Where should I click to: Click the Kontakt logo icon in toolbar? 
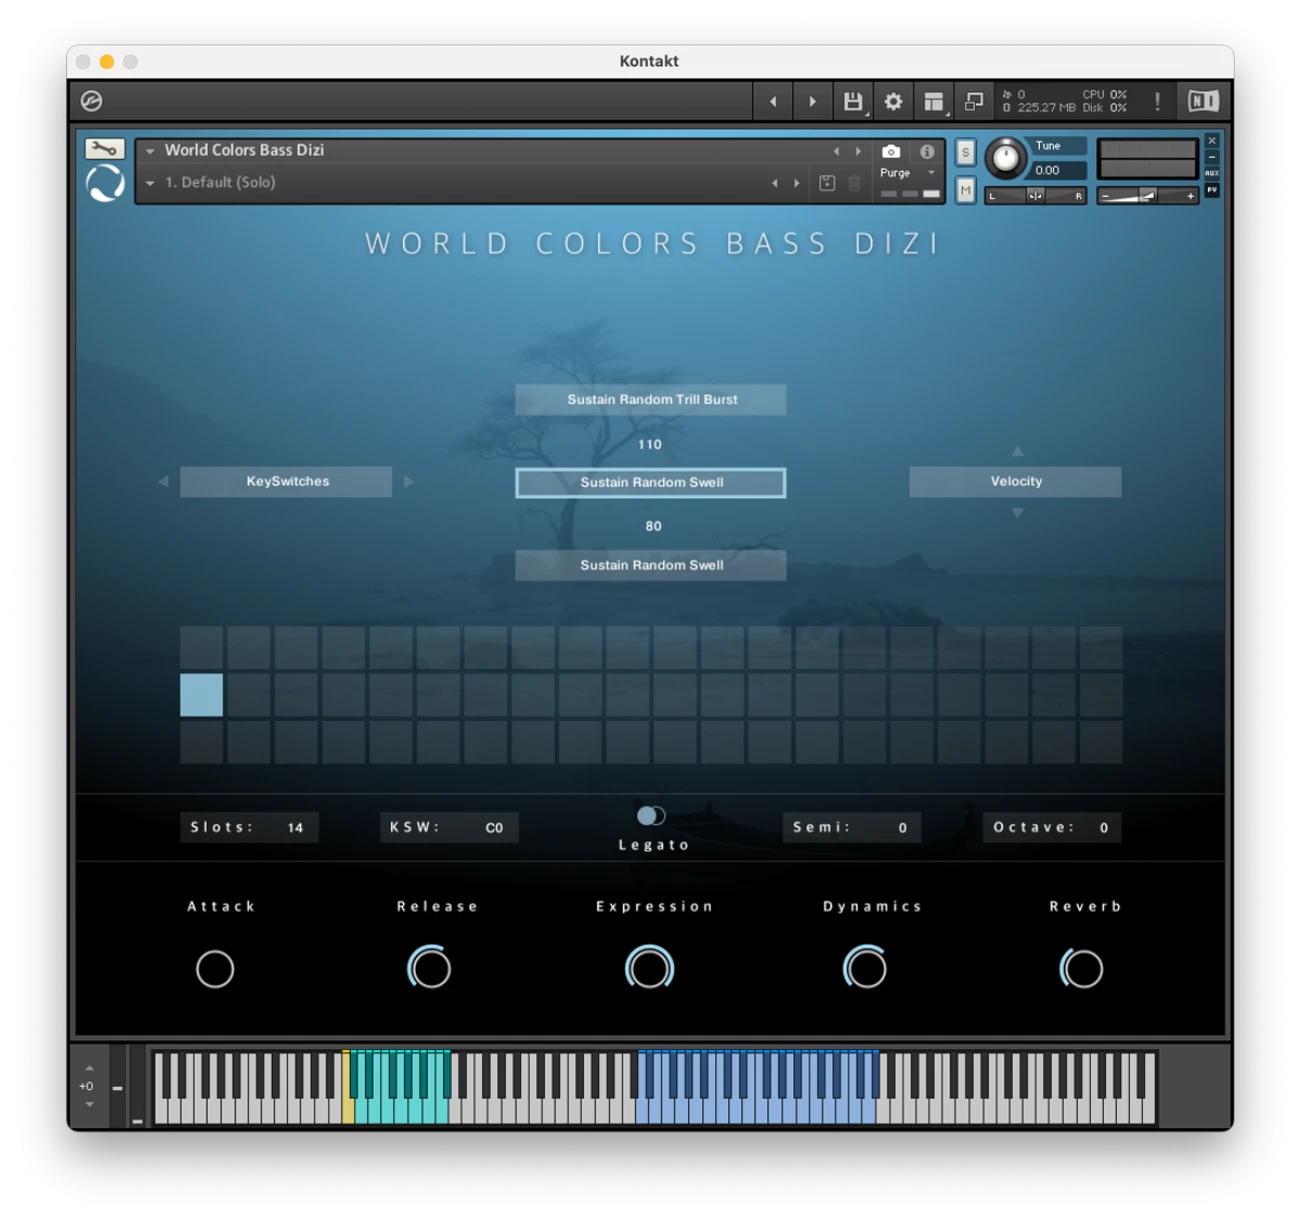(91, 101)
